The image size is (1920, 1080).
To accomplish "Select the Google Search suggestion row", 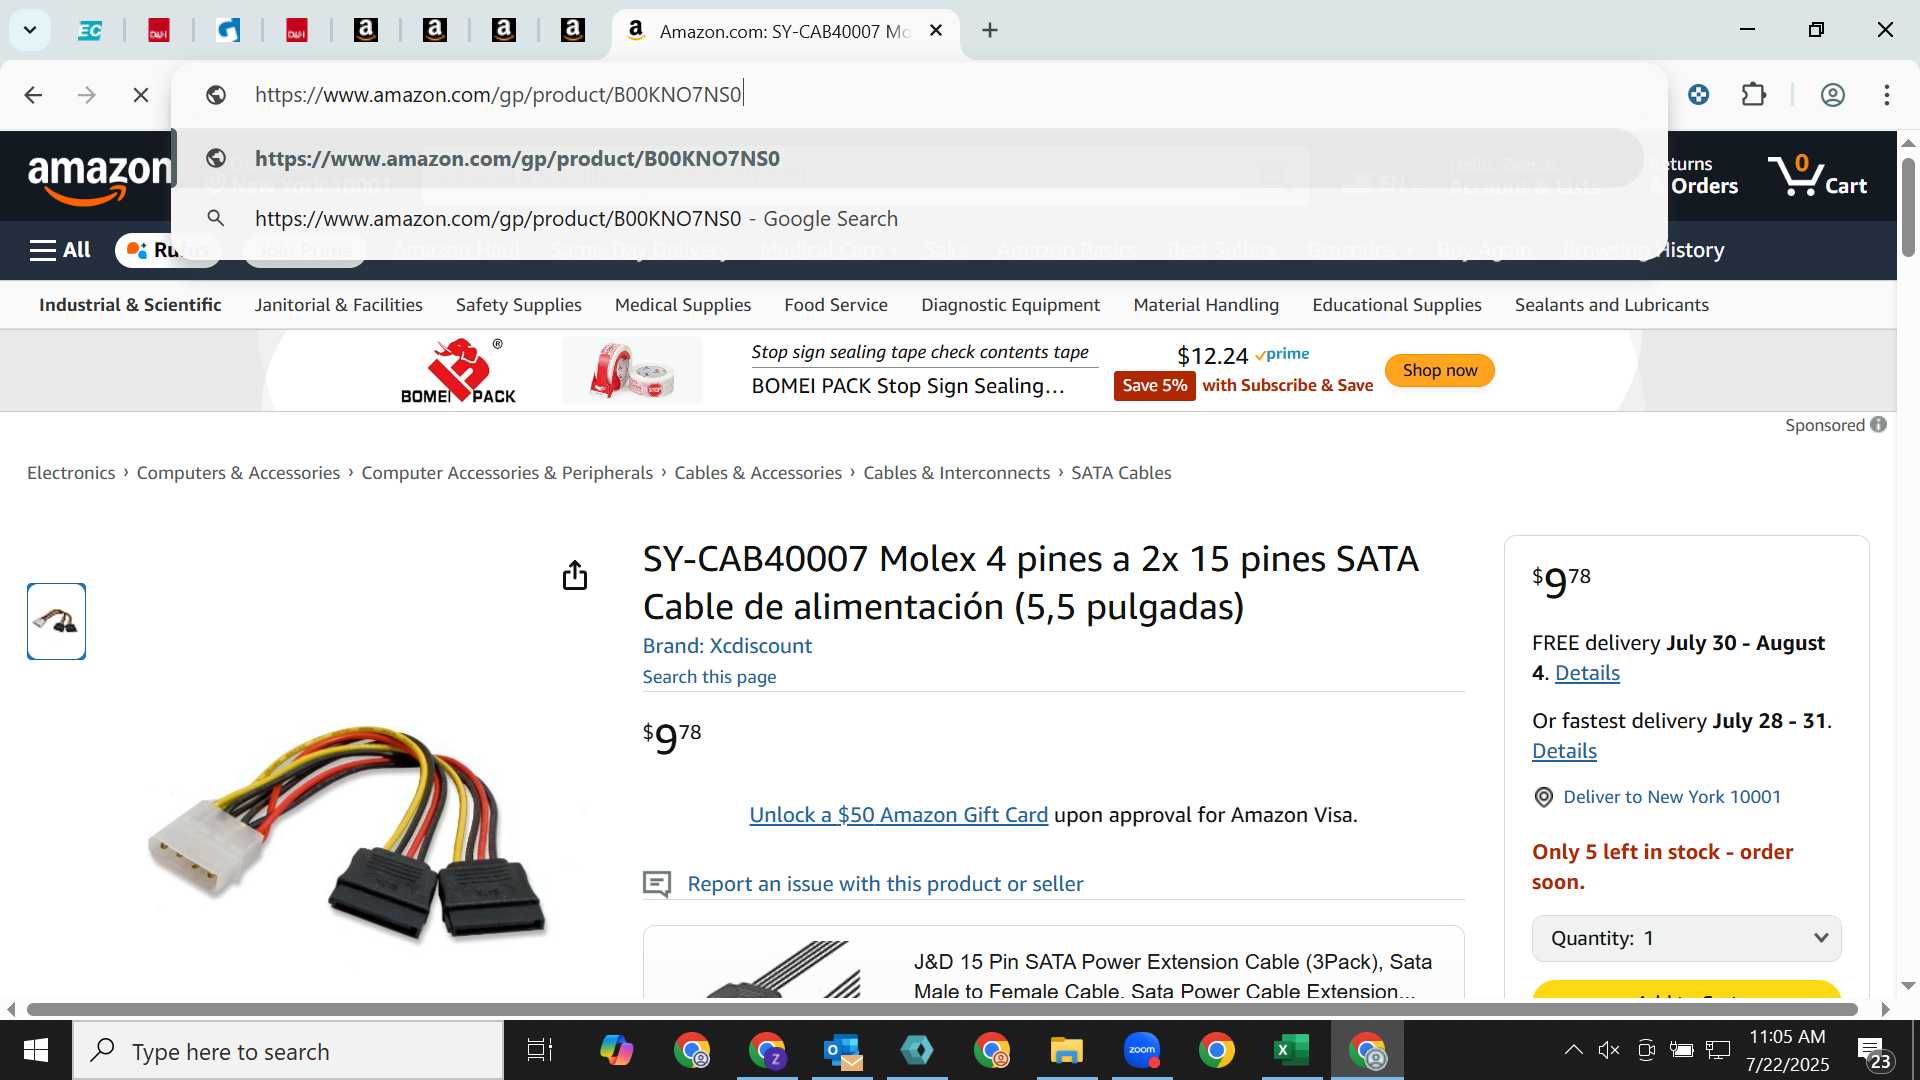I will pyautogui.click(x=908, y=218).
